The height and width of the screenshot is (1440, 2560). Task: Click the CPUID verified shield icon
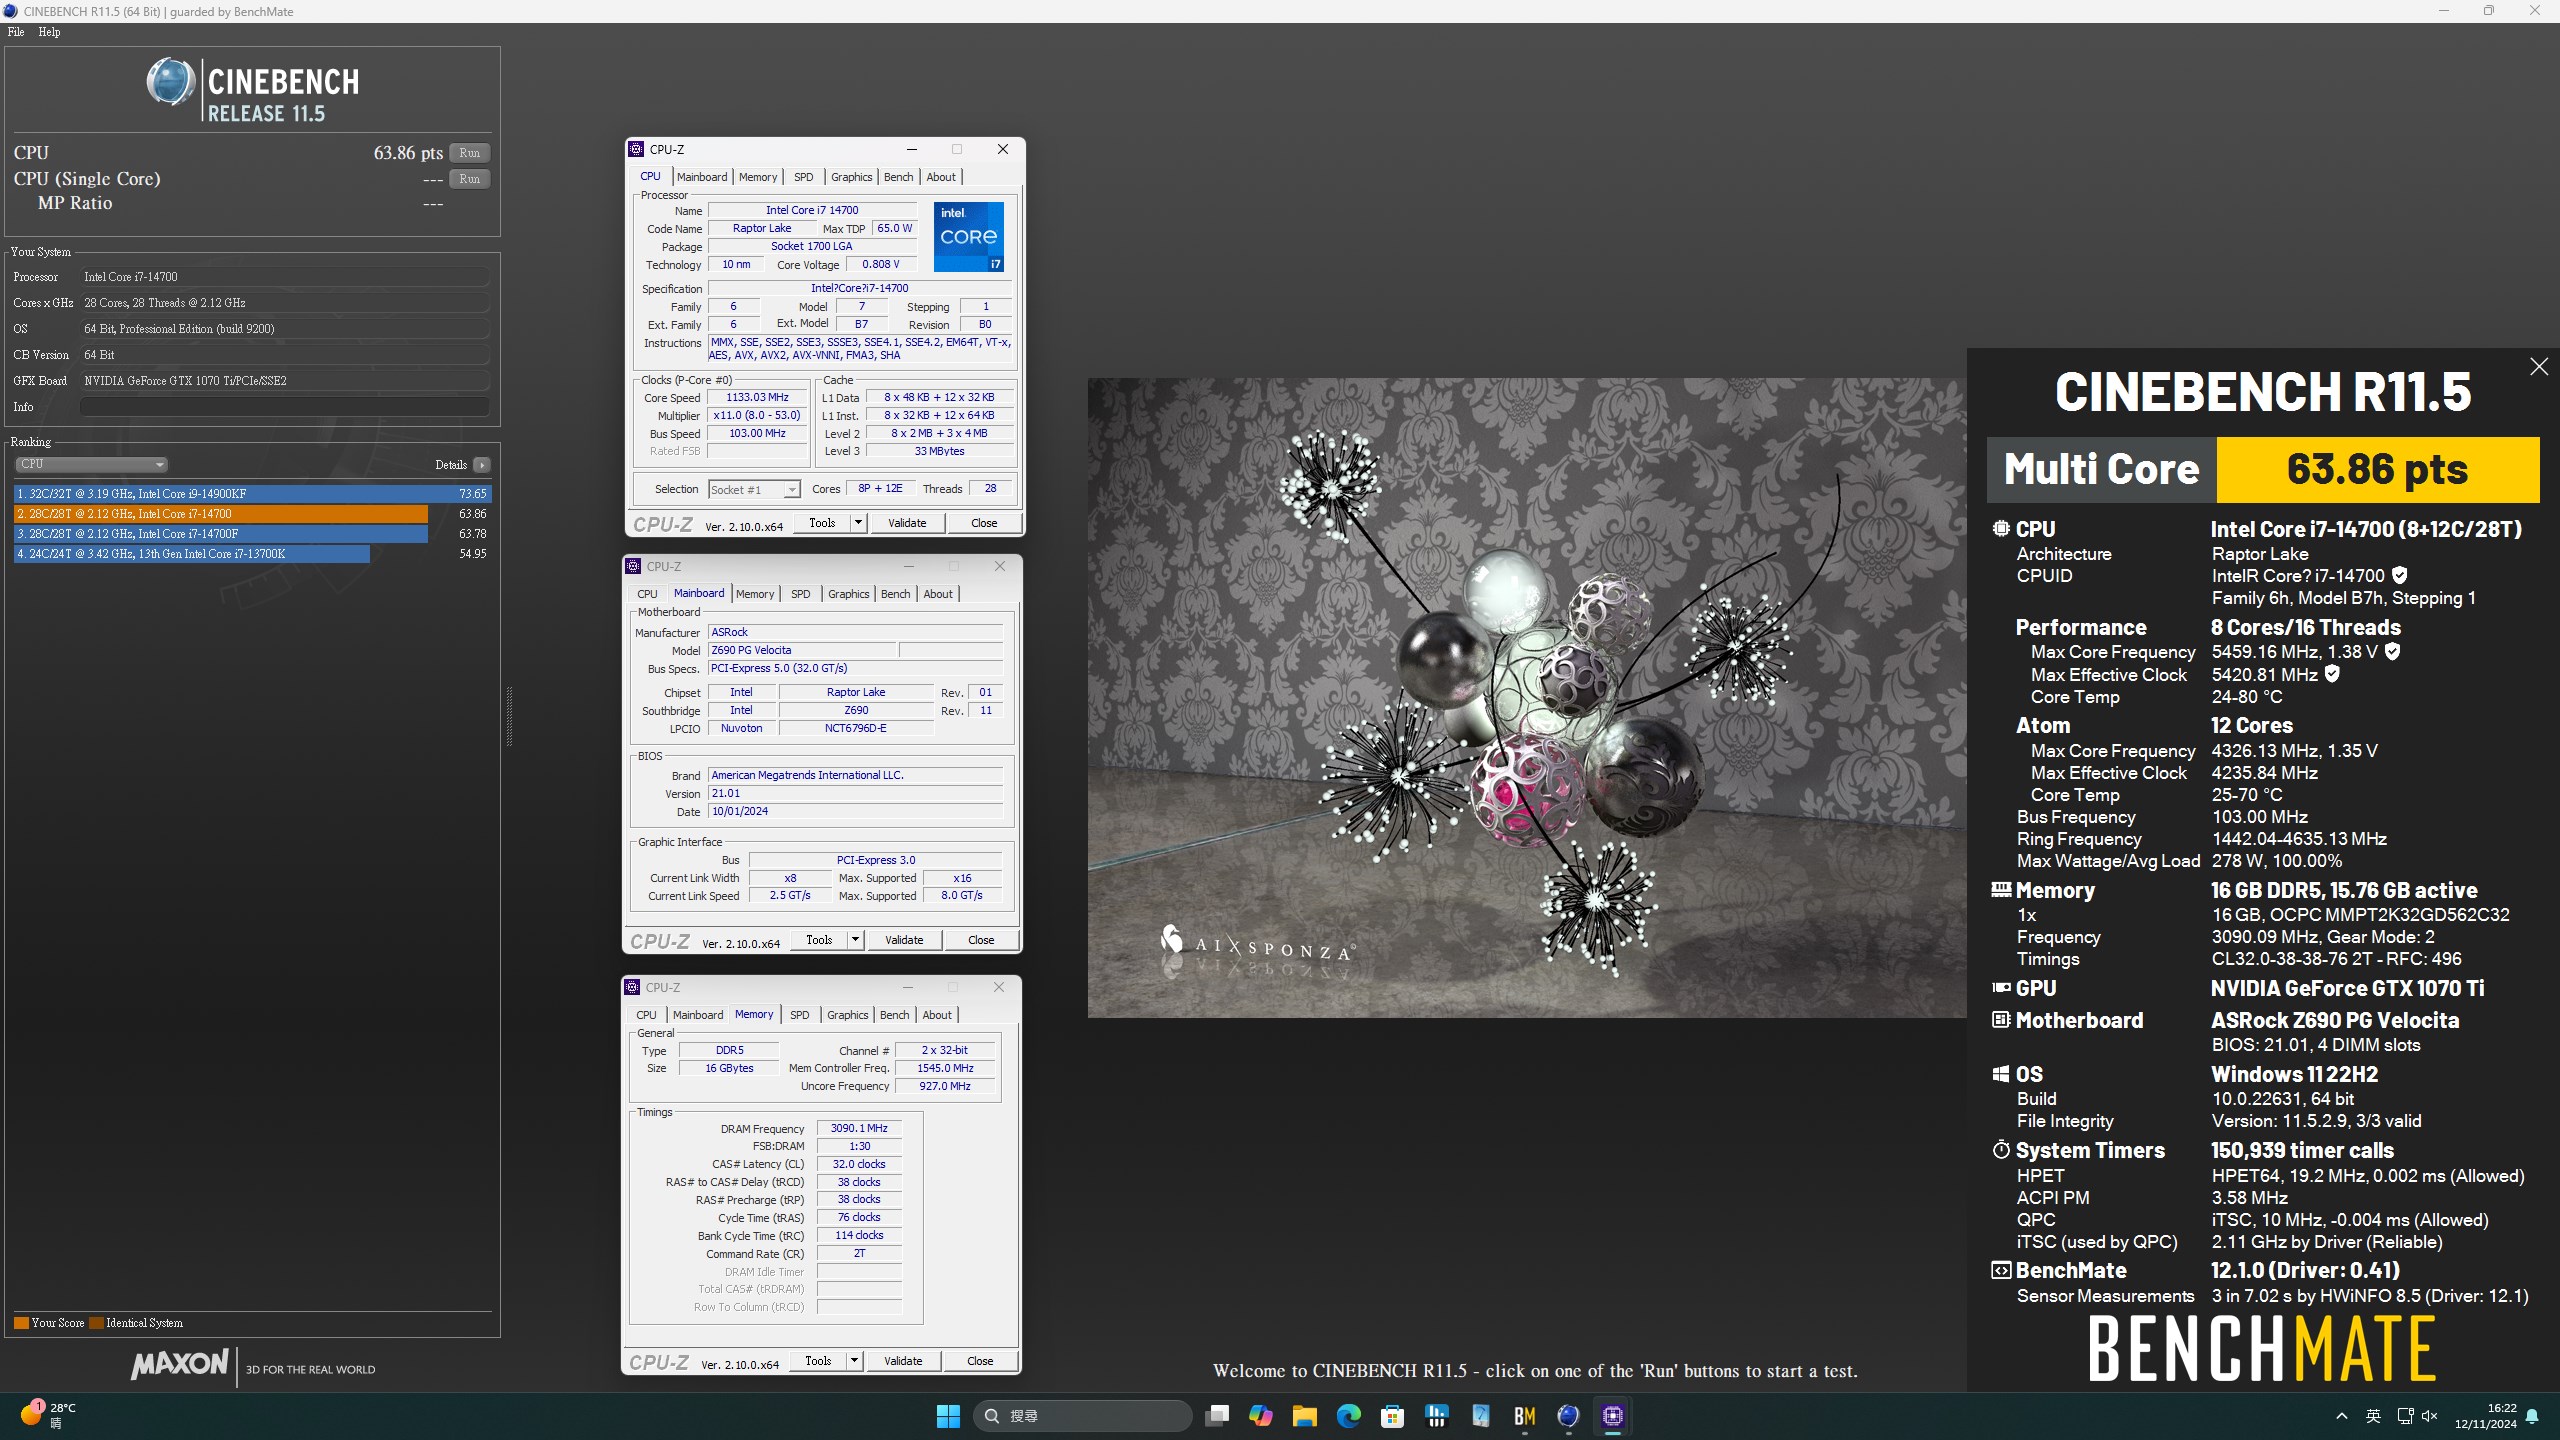(x=2400, y=575)
